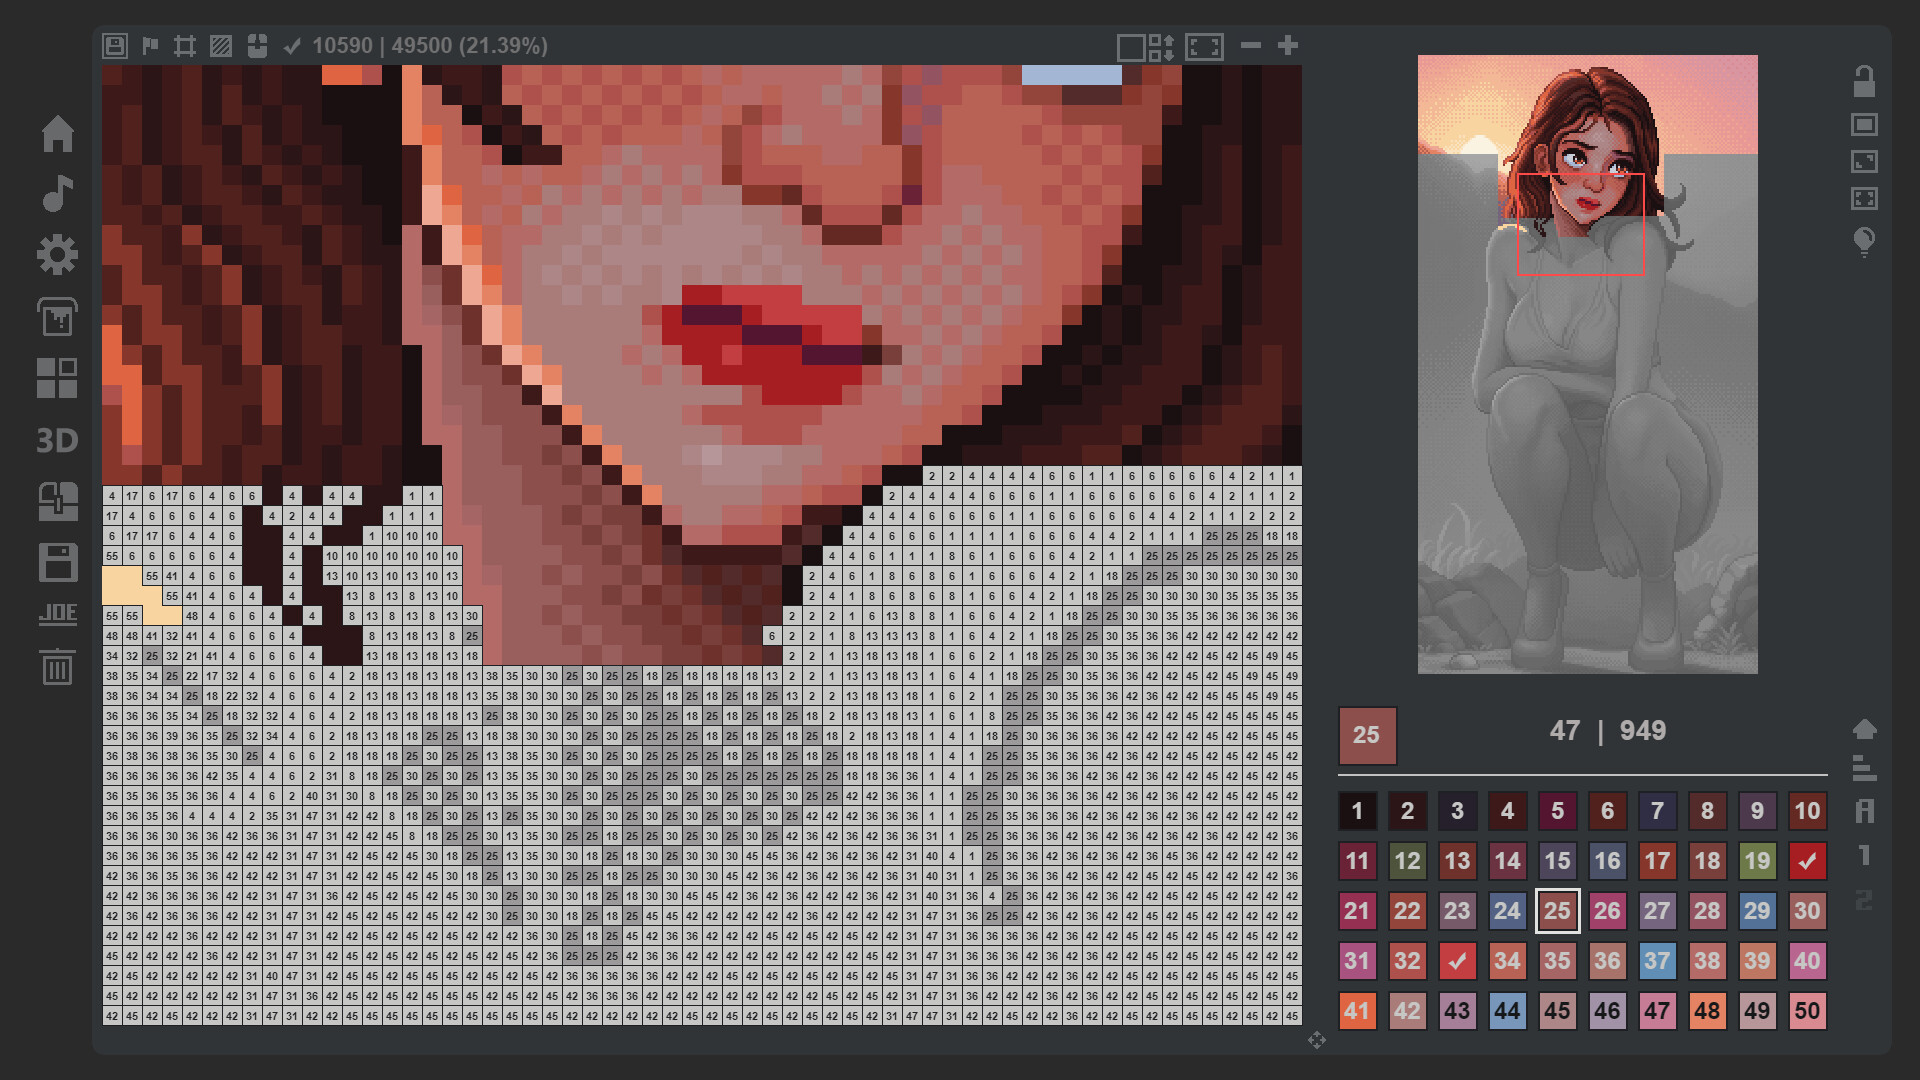Toggle the hatched fill pattern icon
This screenshot has height=1080, width=1920.
pos(221,46)
